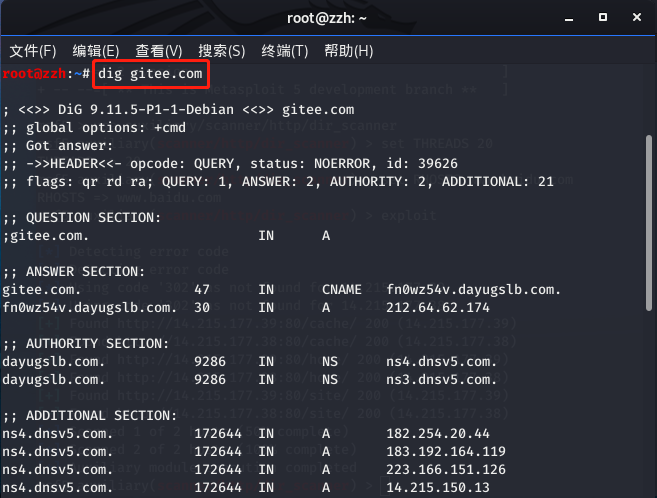Image resolution: width=657 pixels, height=498 pixels.
Task: Click the 'QUESTION SECTION:' heading
Action: pos(93,218)
